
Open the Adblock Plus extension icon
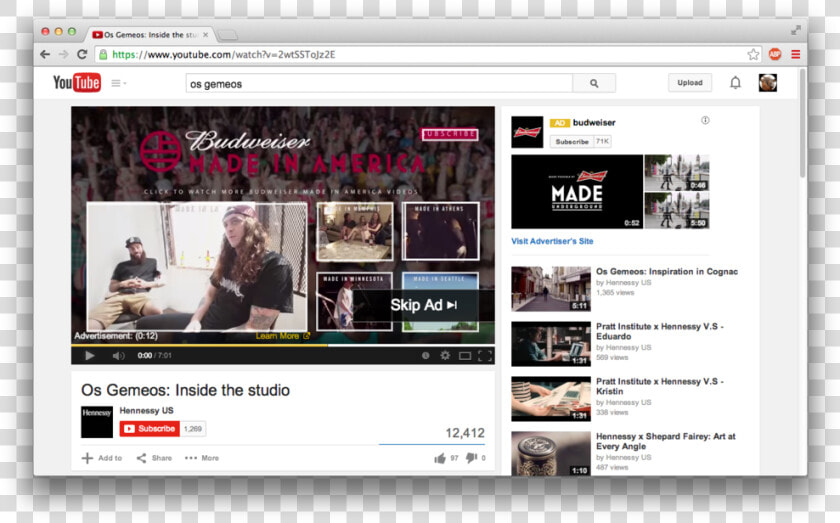(775, 54)
